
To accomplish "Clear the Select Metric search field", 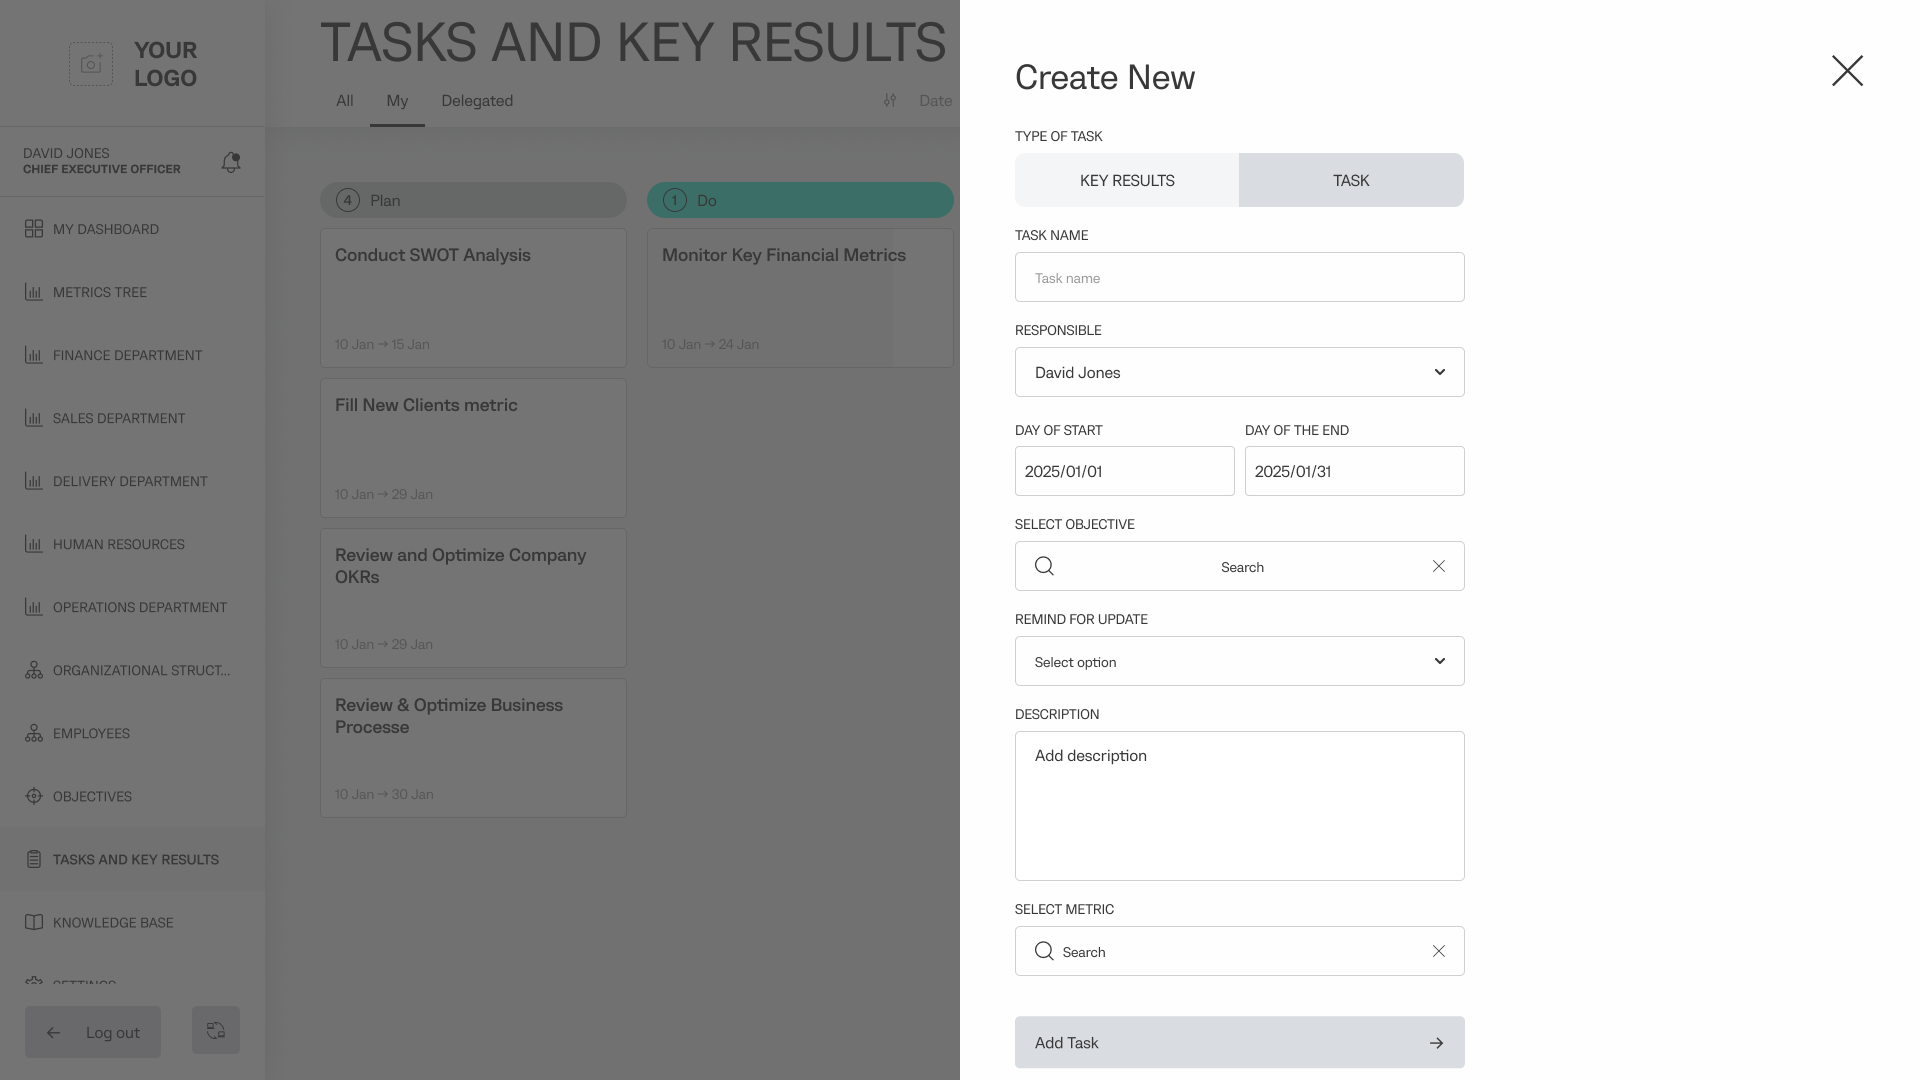I will (x=1439, y=951).
